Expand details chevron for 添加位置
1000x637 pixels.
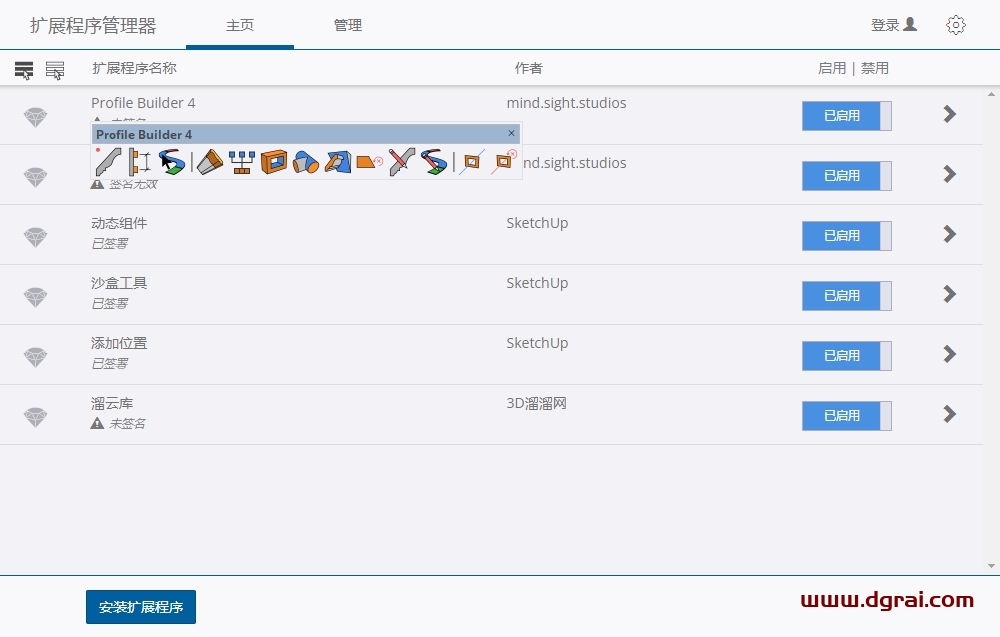pyautogui.click(x=950, y=354)
